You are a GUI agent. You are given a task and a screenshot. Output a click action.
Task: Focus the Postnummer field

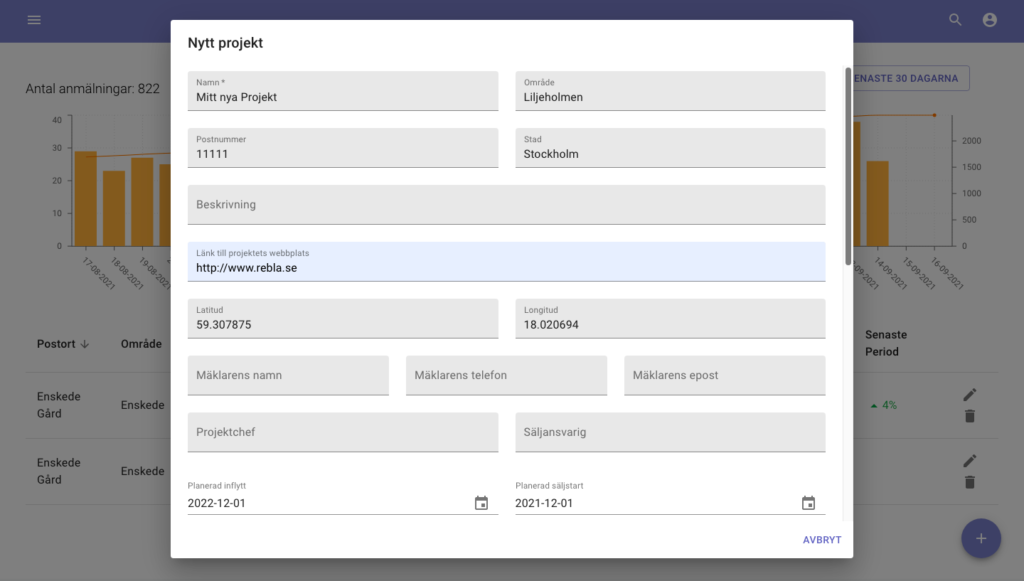pos(343,148)
